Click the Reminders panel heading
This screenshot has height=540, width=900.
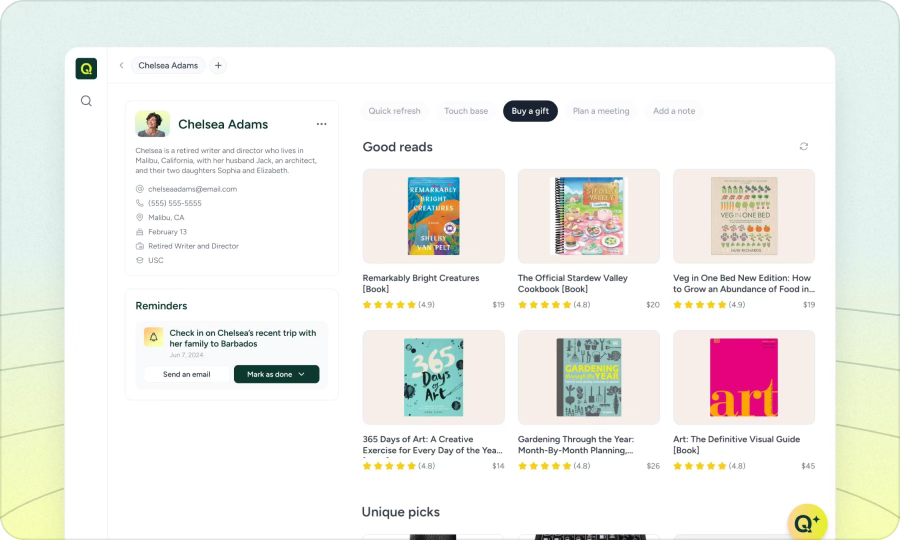click(x=161, y=306)
